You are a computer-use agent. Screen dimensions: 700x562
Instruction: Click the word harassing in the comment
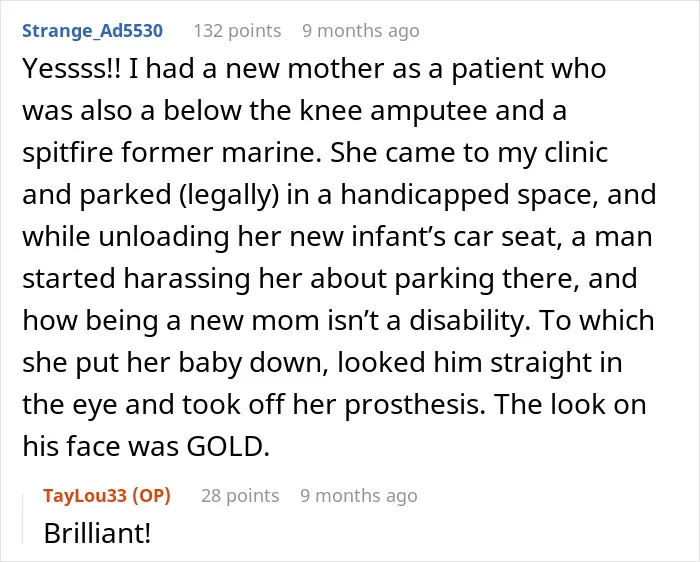tap(187, 279)
